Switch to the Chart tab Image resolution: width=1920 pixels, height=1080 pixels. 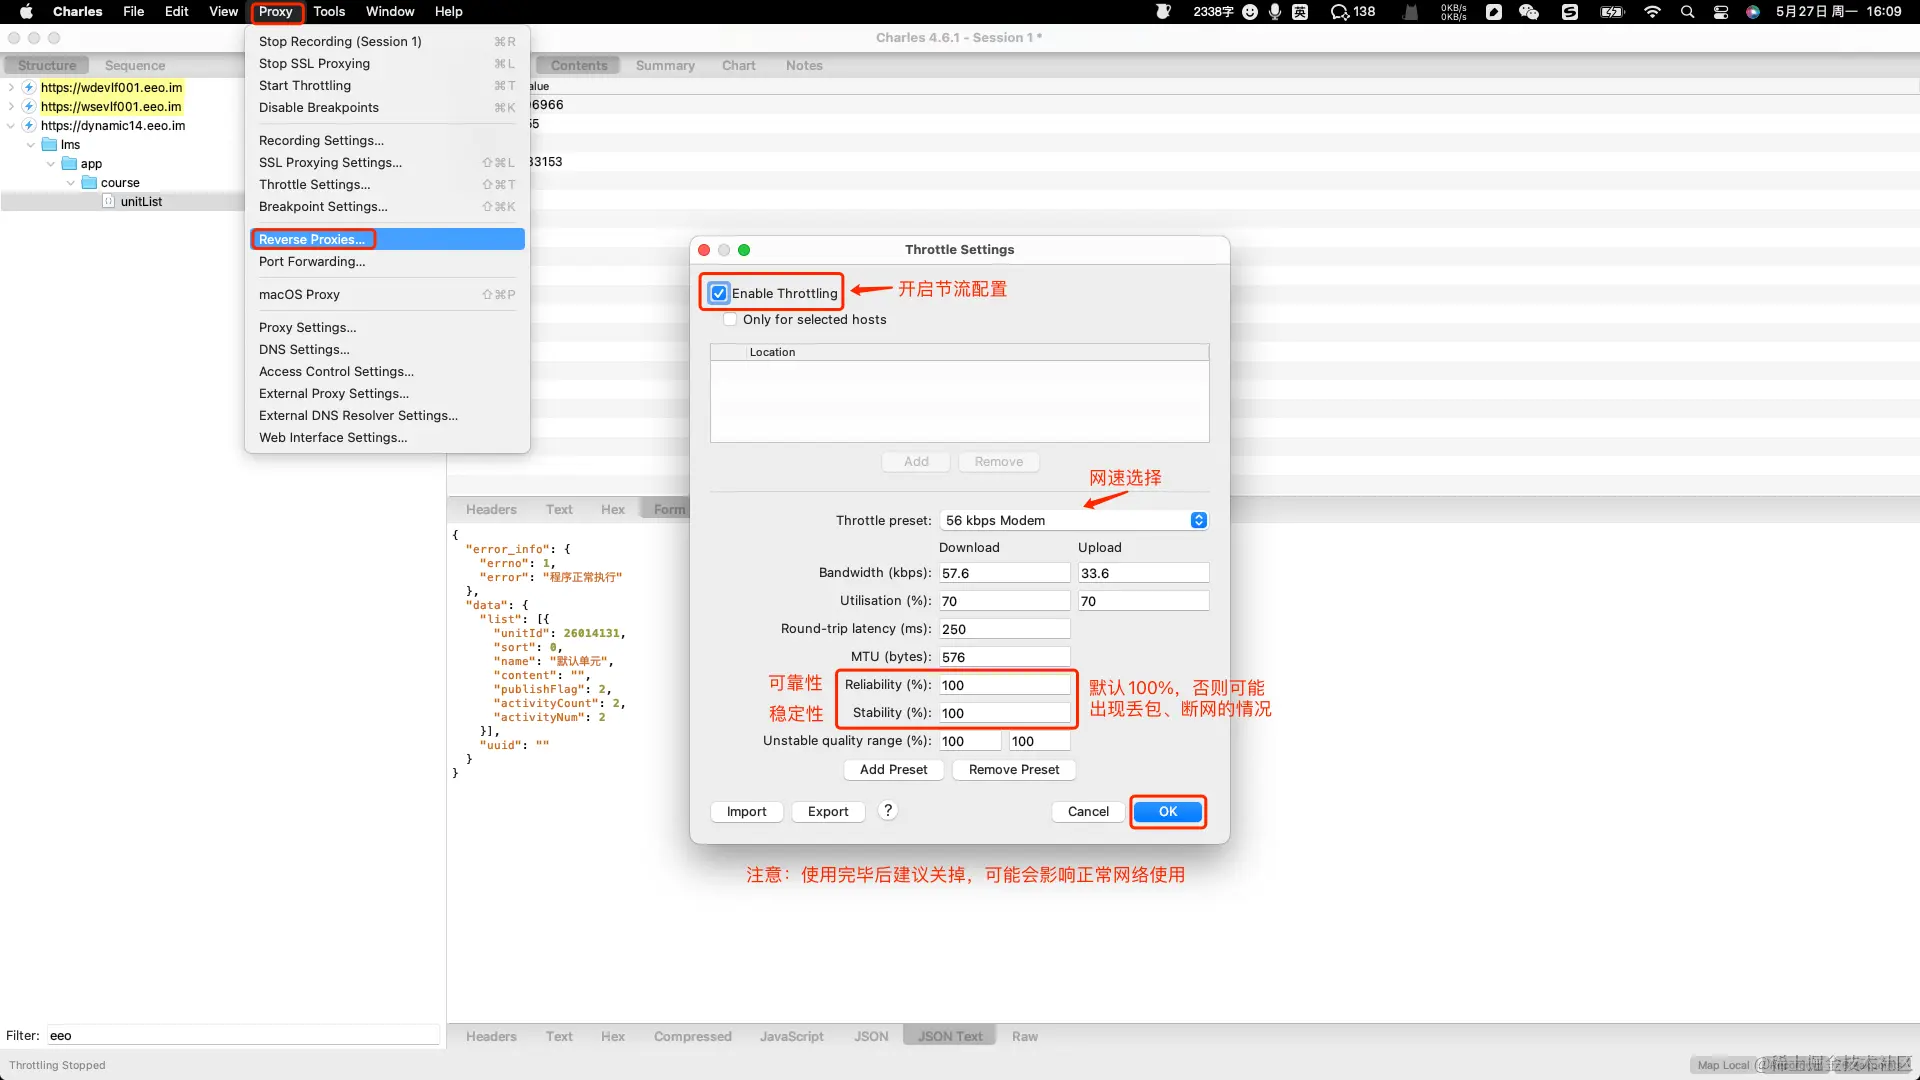(739, 65)
